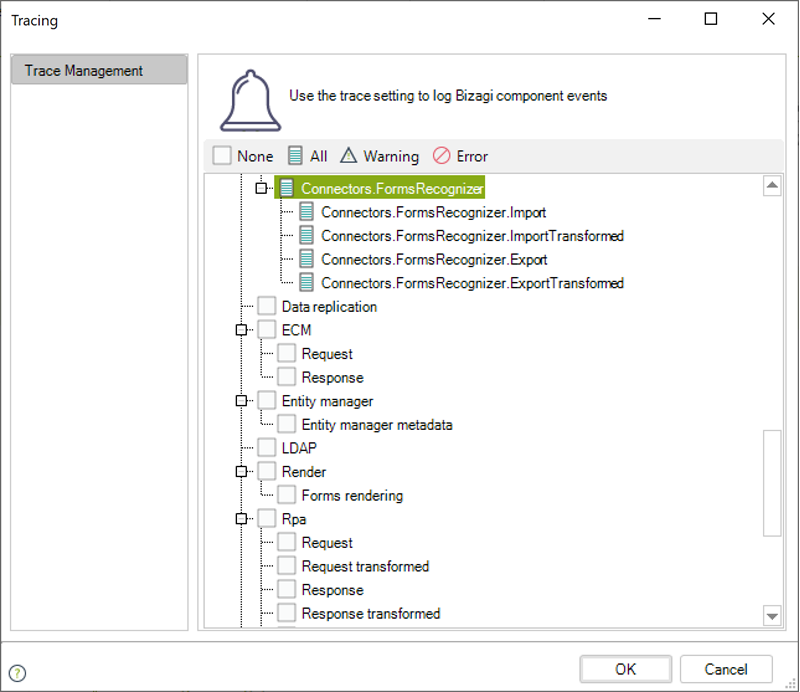
Task: Select the Warning trace level label
Action: pos(391,156)
